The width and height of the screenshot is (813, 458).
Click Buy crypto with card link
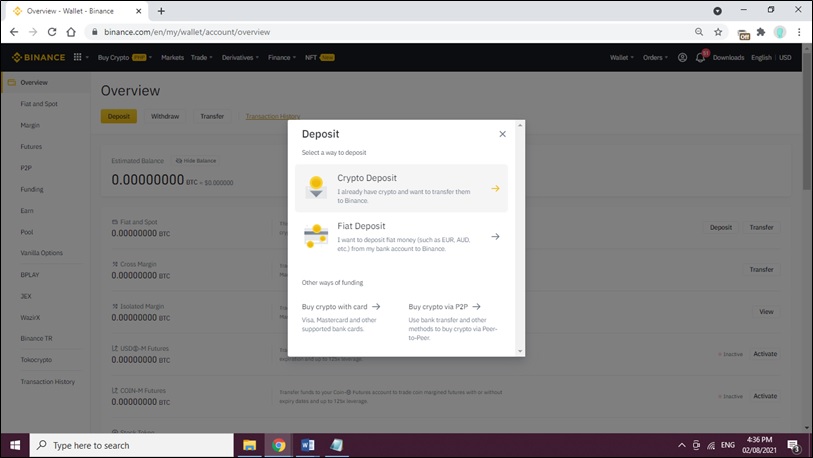(341, 307)
